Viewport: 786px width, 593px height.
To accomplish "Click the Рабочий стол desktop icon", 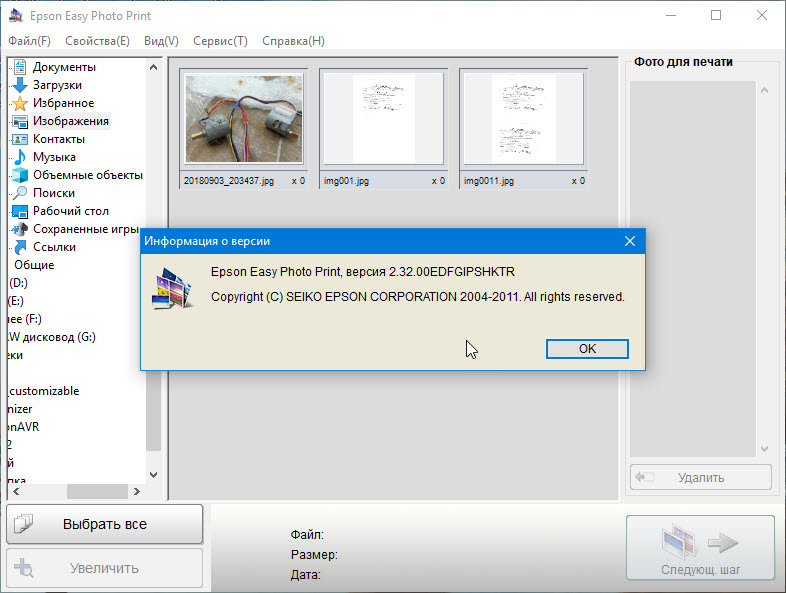I will (x=20, y=211).
